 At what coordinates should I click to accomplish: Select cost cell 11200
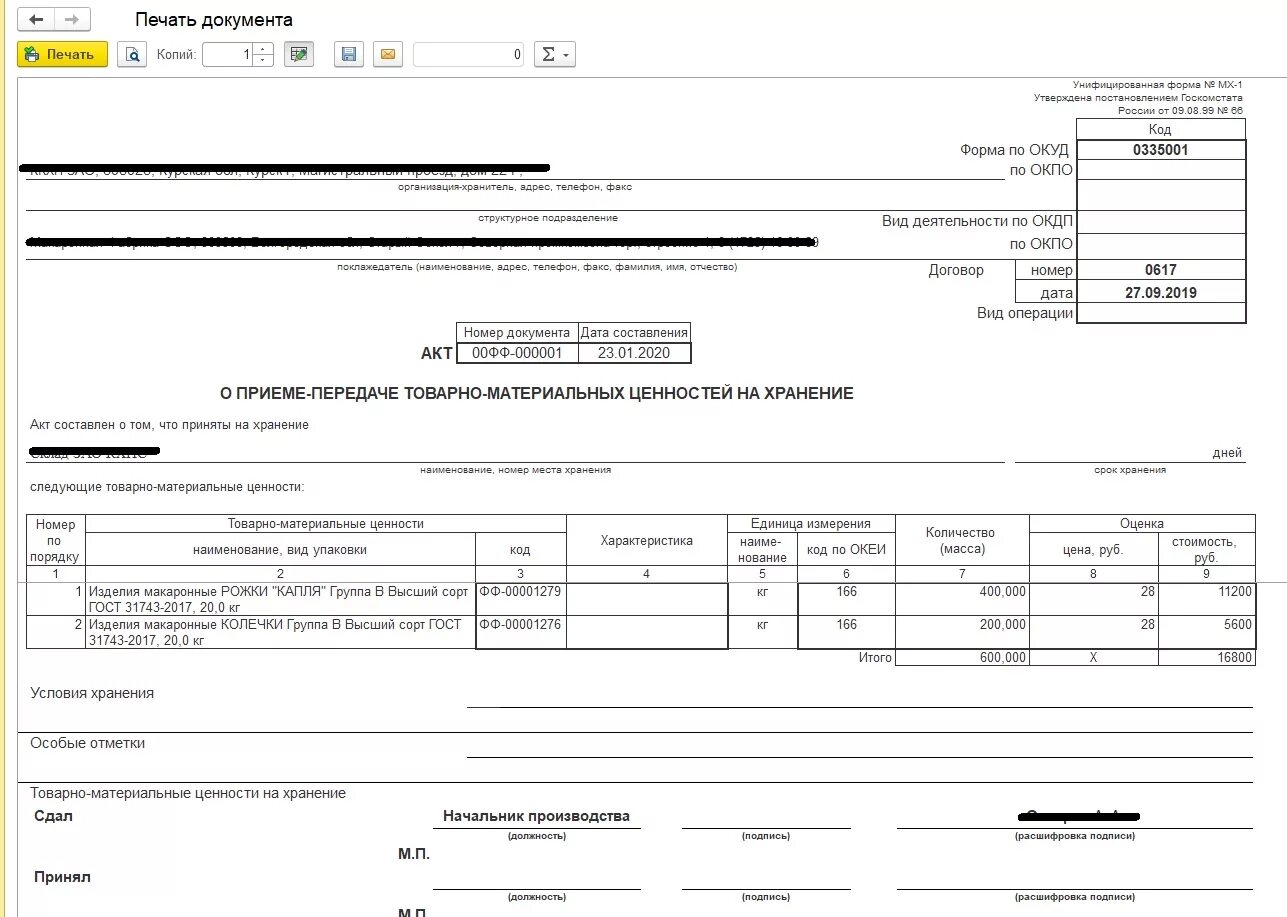[1207, 599]
